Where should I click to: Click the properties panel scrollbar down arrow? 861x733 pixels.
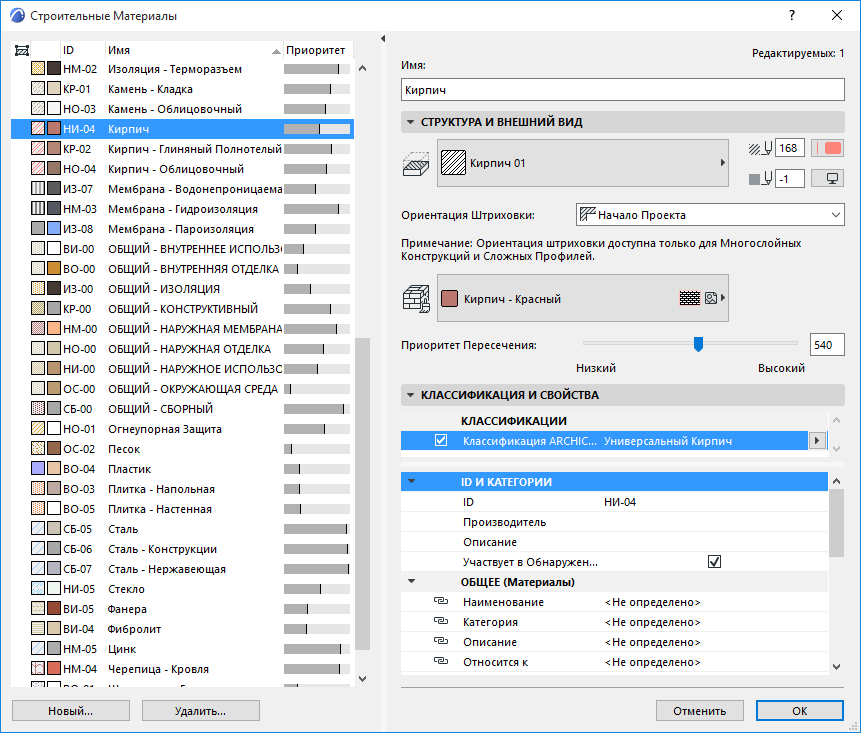point(836,667)
